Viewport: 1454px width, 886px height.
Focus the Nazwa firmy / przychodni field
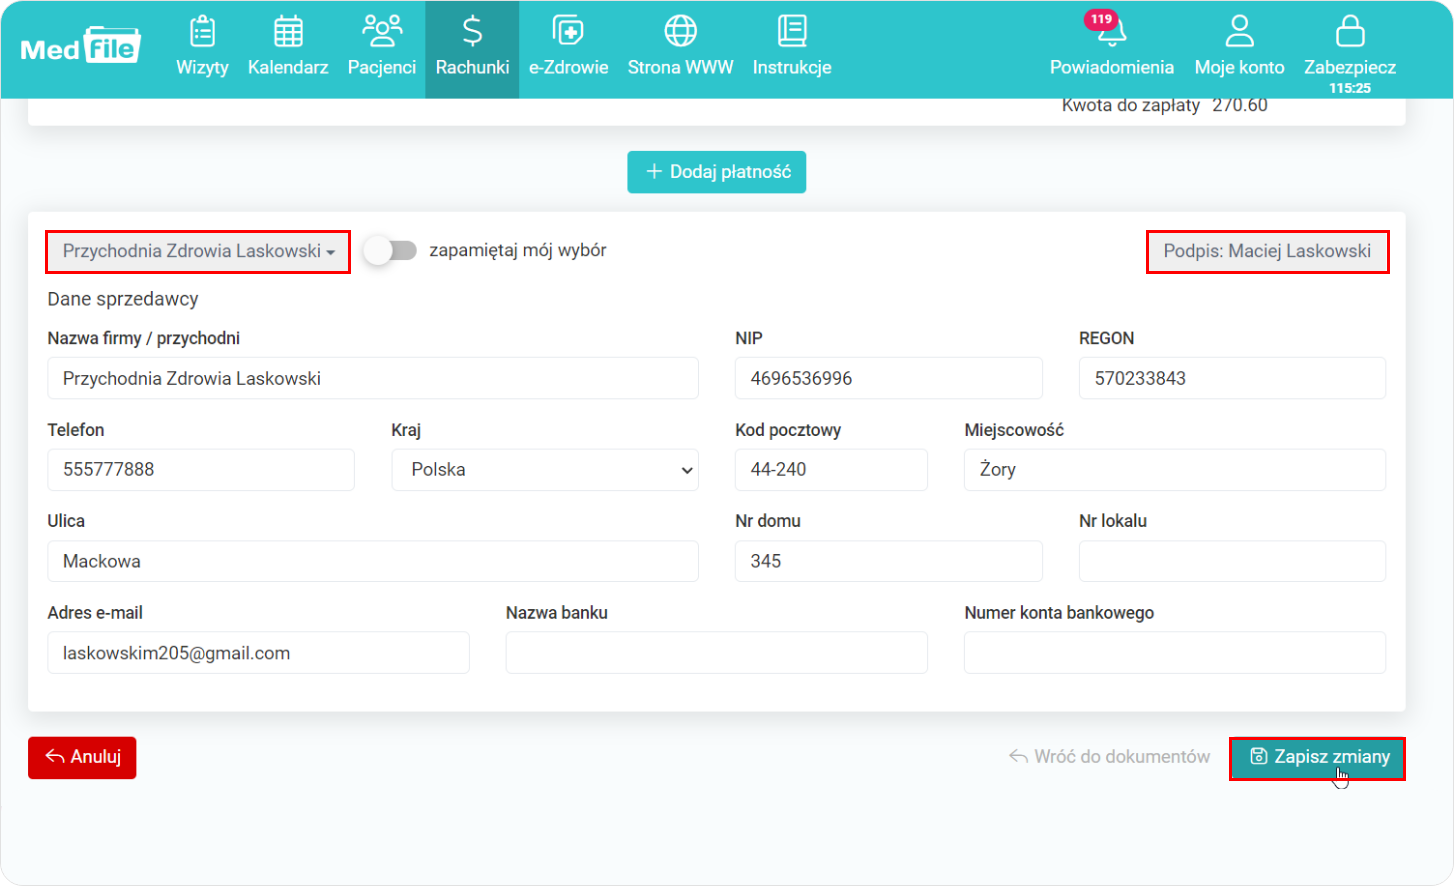point(373,378)
